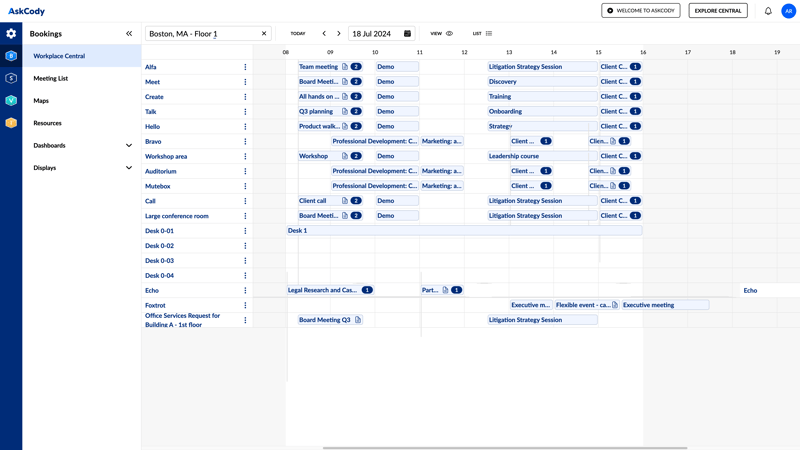Open All hands booking in Create row

330,96
